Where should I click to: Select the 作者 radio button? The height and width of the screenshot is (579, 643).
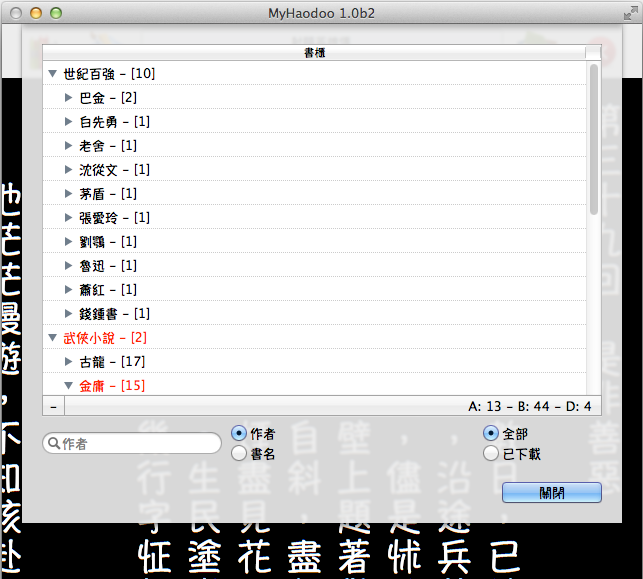coord(239,433)
